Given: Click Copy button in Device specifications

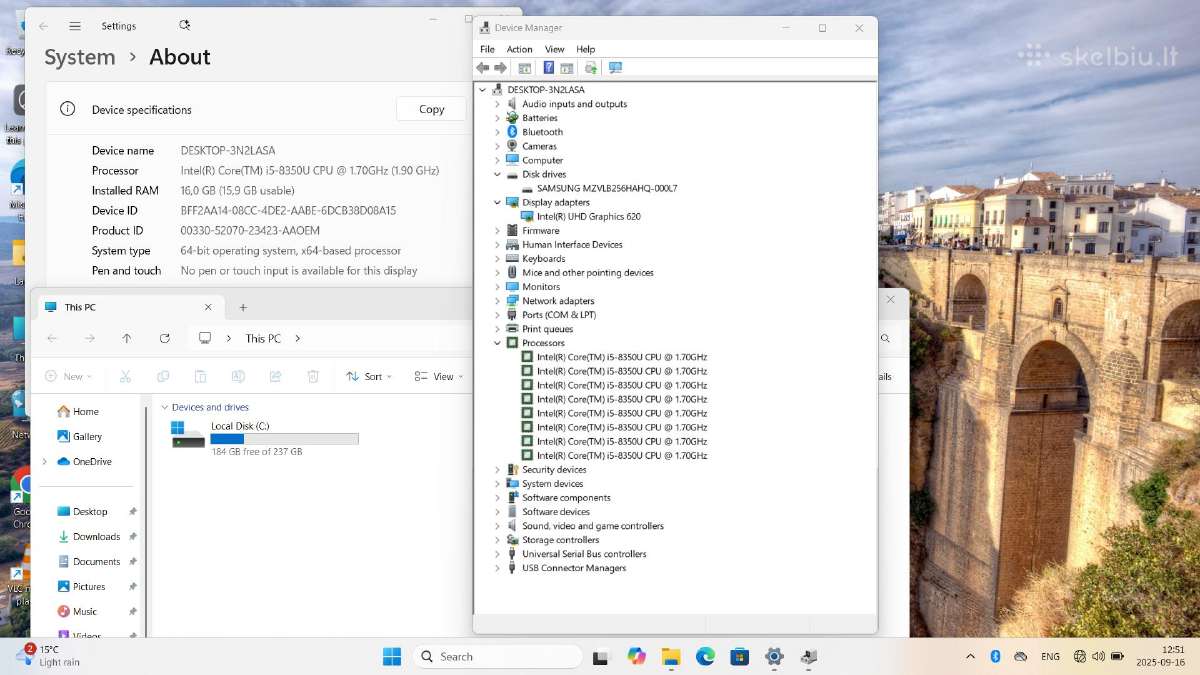Looking at the screenshot, I should pos(432,109).
